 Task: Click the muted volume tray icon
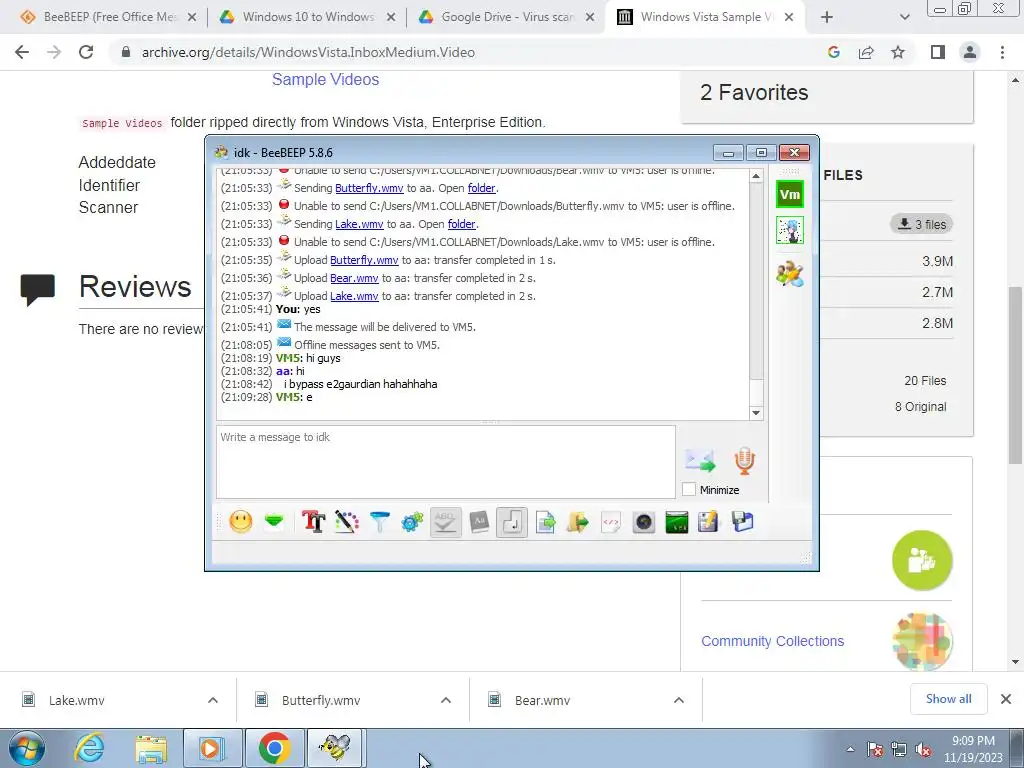(x=924, y=750)
